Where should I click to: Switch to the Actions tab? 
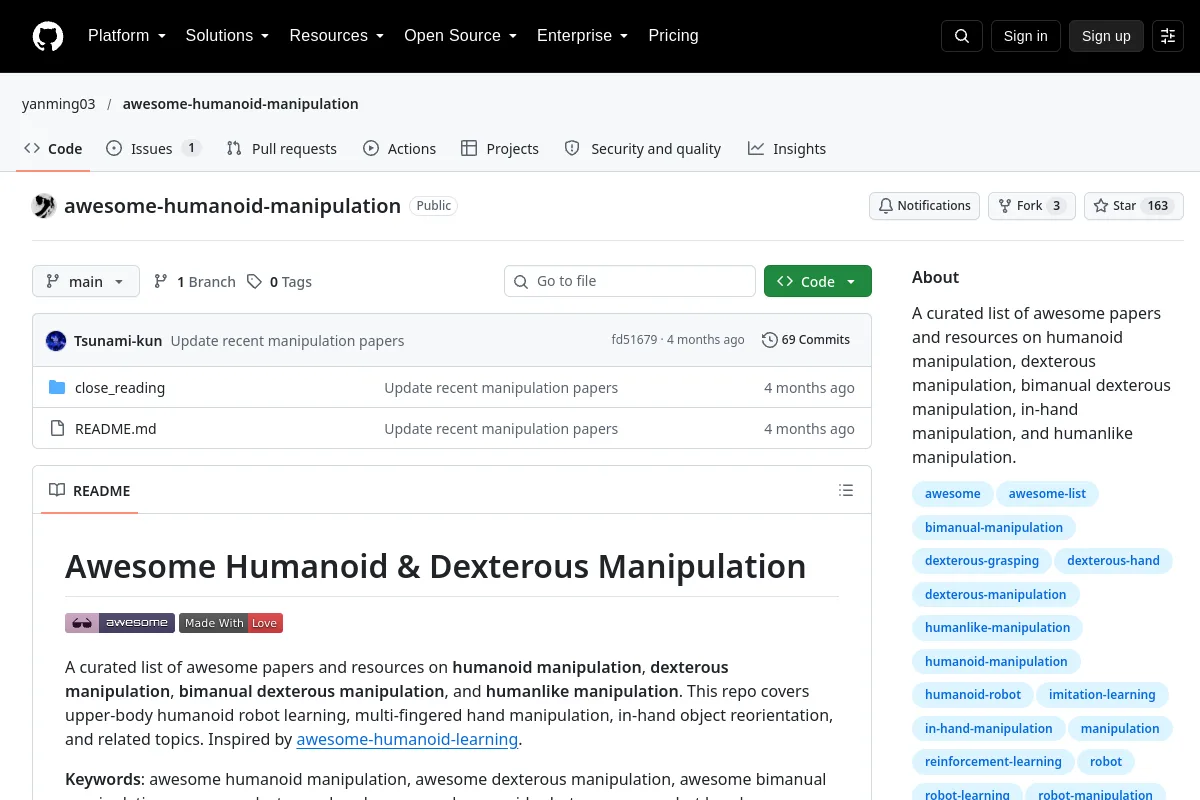(400, 149)
